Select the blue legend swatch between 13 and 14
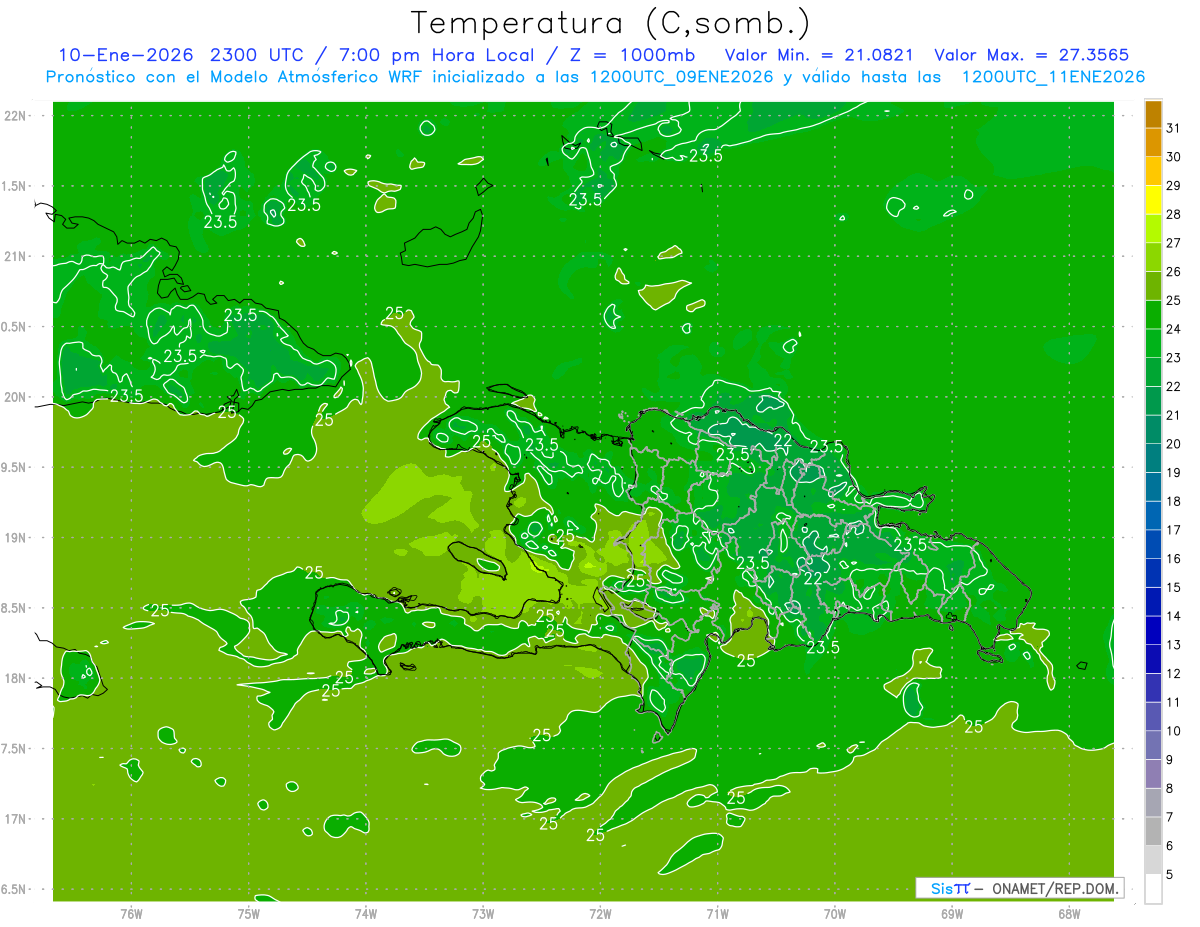1200x927 pixels. 1153,631
